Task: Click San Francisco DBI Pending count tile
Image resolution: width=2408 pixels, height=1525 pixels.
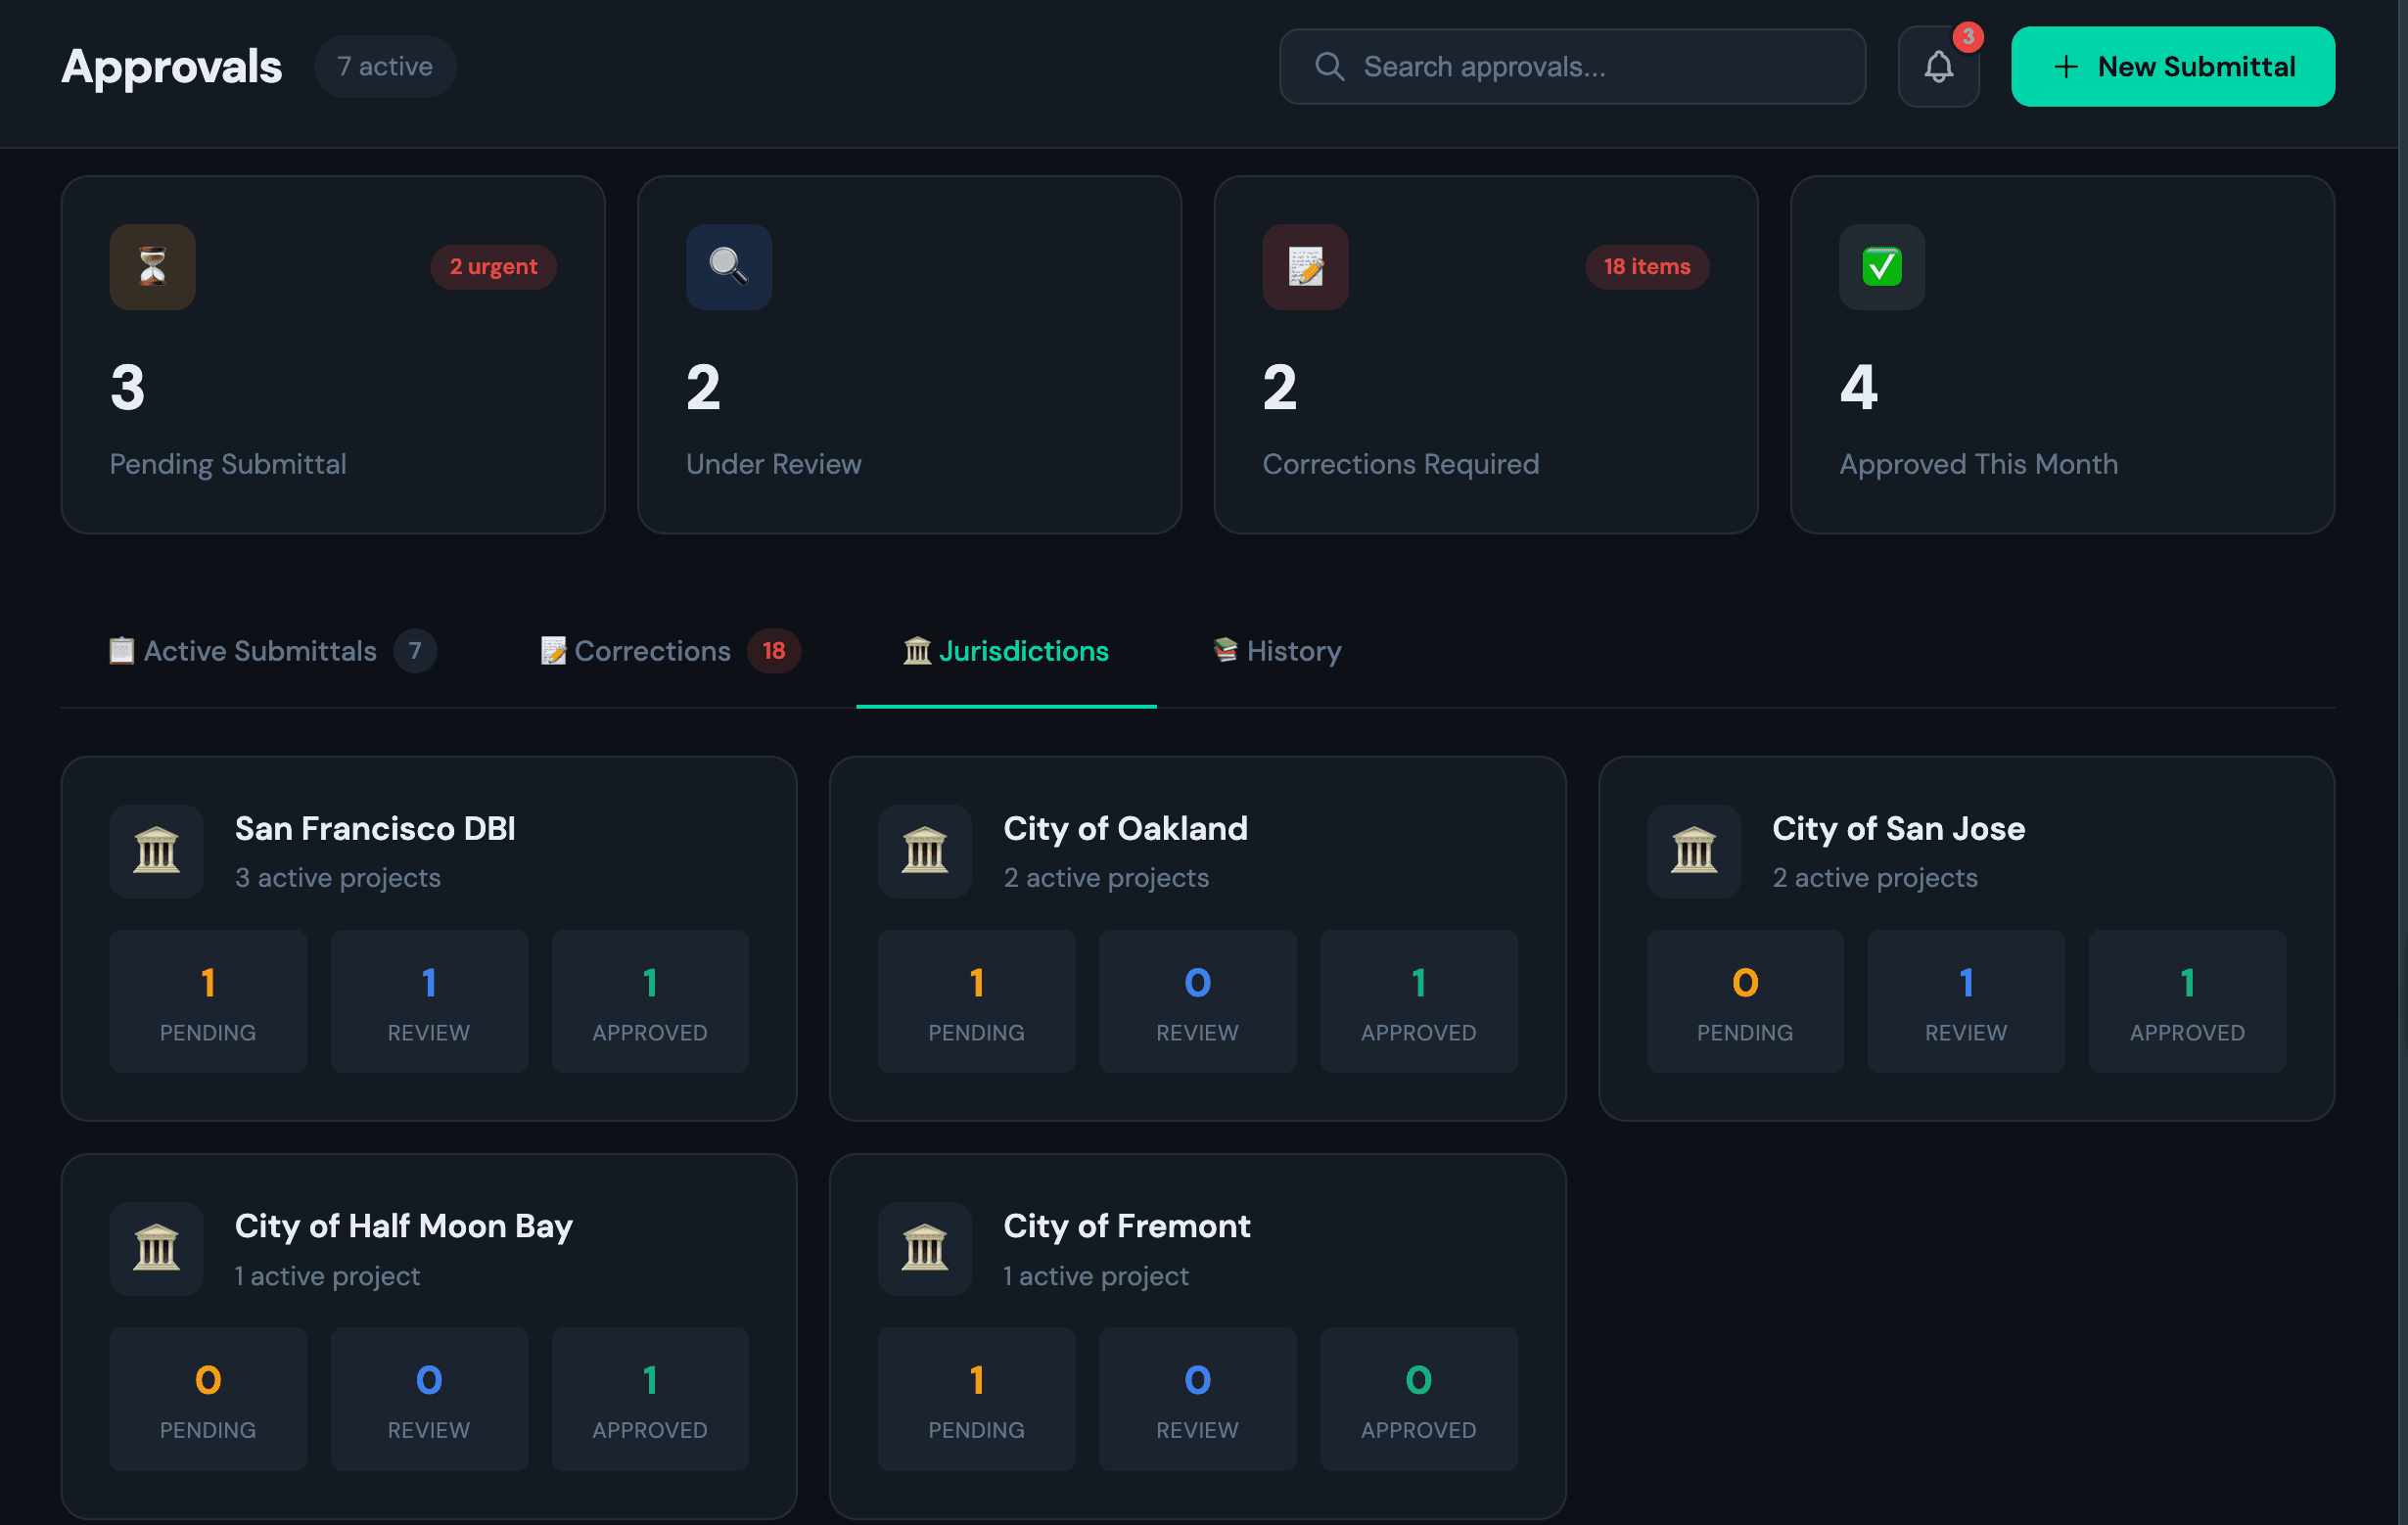Action: [x=208, y=1001]
